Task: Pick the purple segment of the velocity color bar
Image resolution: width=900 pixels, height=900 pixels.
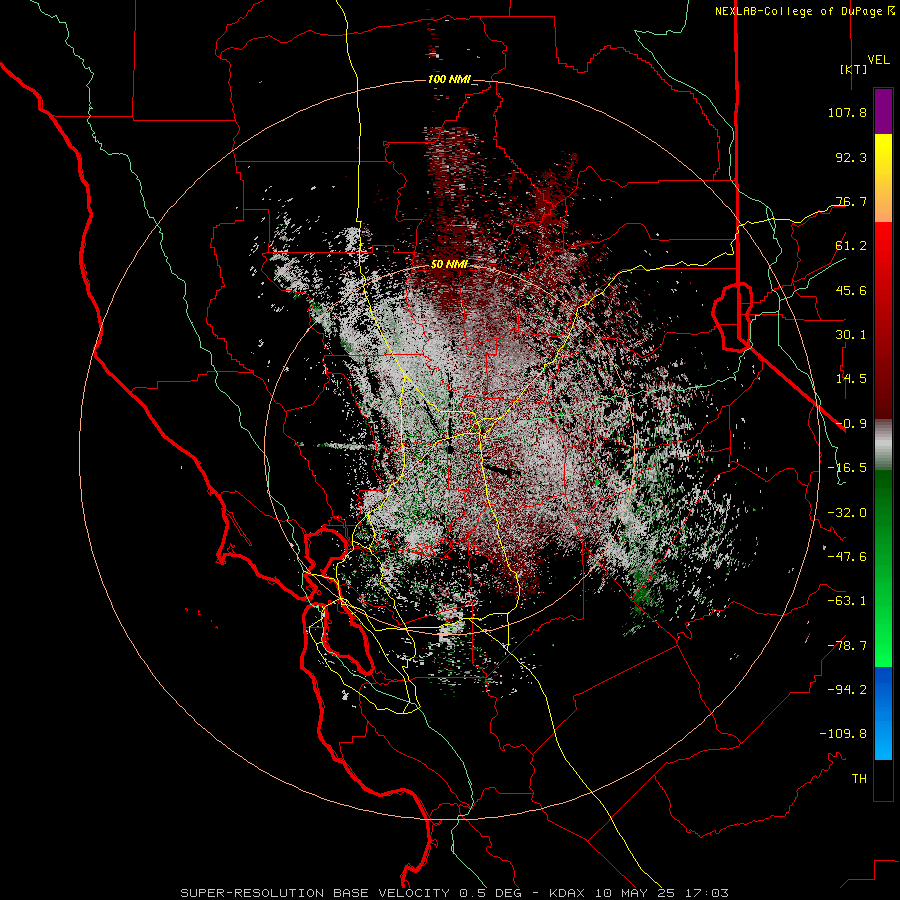Action: pyautogui.click(x=883, y=112)
